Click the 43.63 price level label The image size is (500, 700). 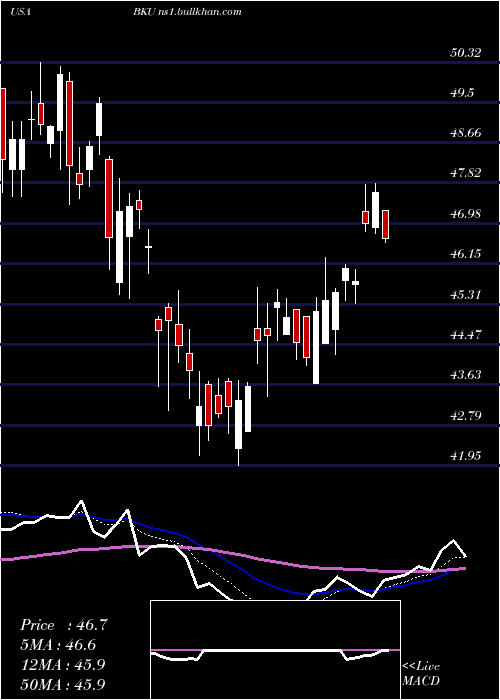(x=466, y=375)
